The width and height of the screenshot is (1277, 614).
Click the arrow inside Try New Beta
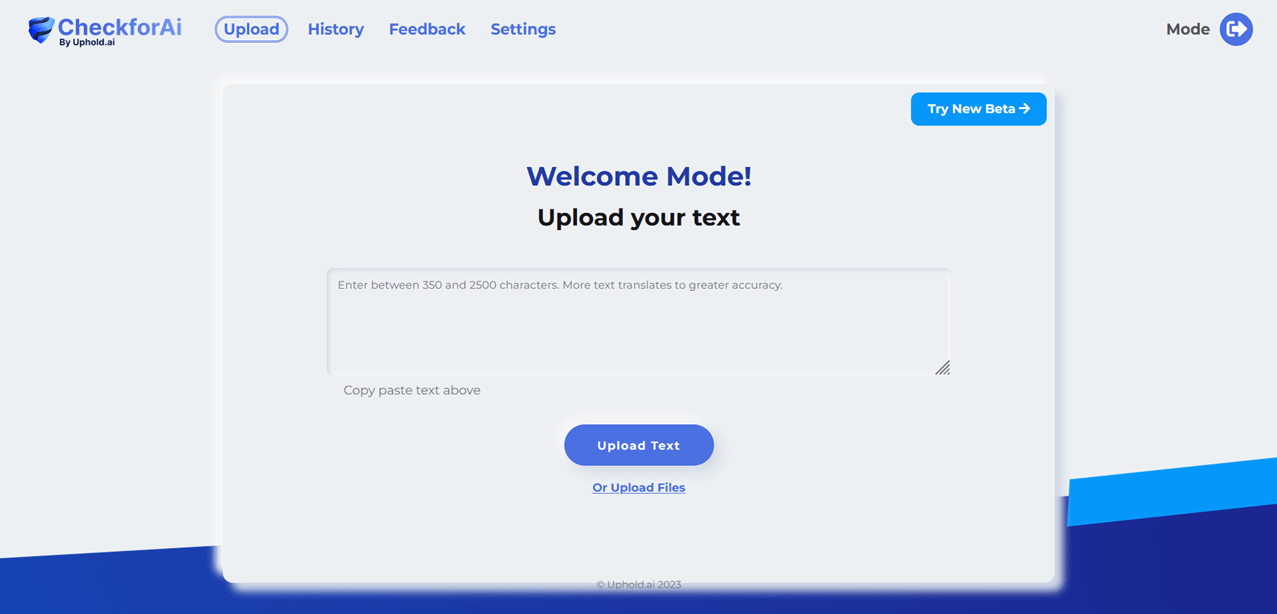1024,108
